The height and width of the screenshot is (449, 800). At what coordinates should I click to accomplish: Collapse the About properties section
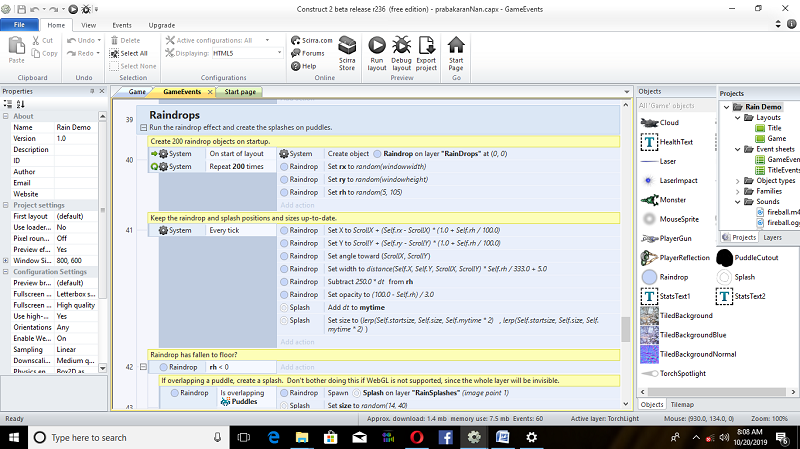click(6, 116)
